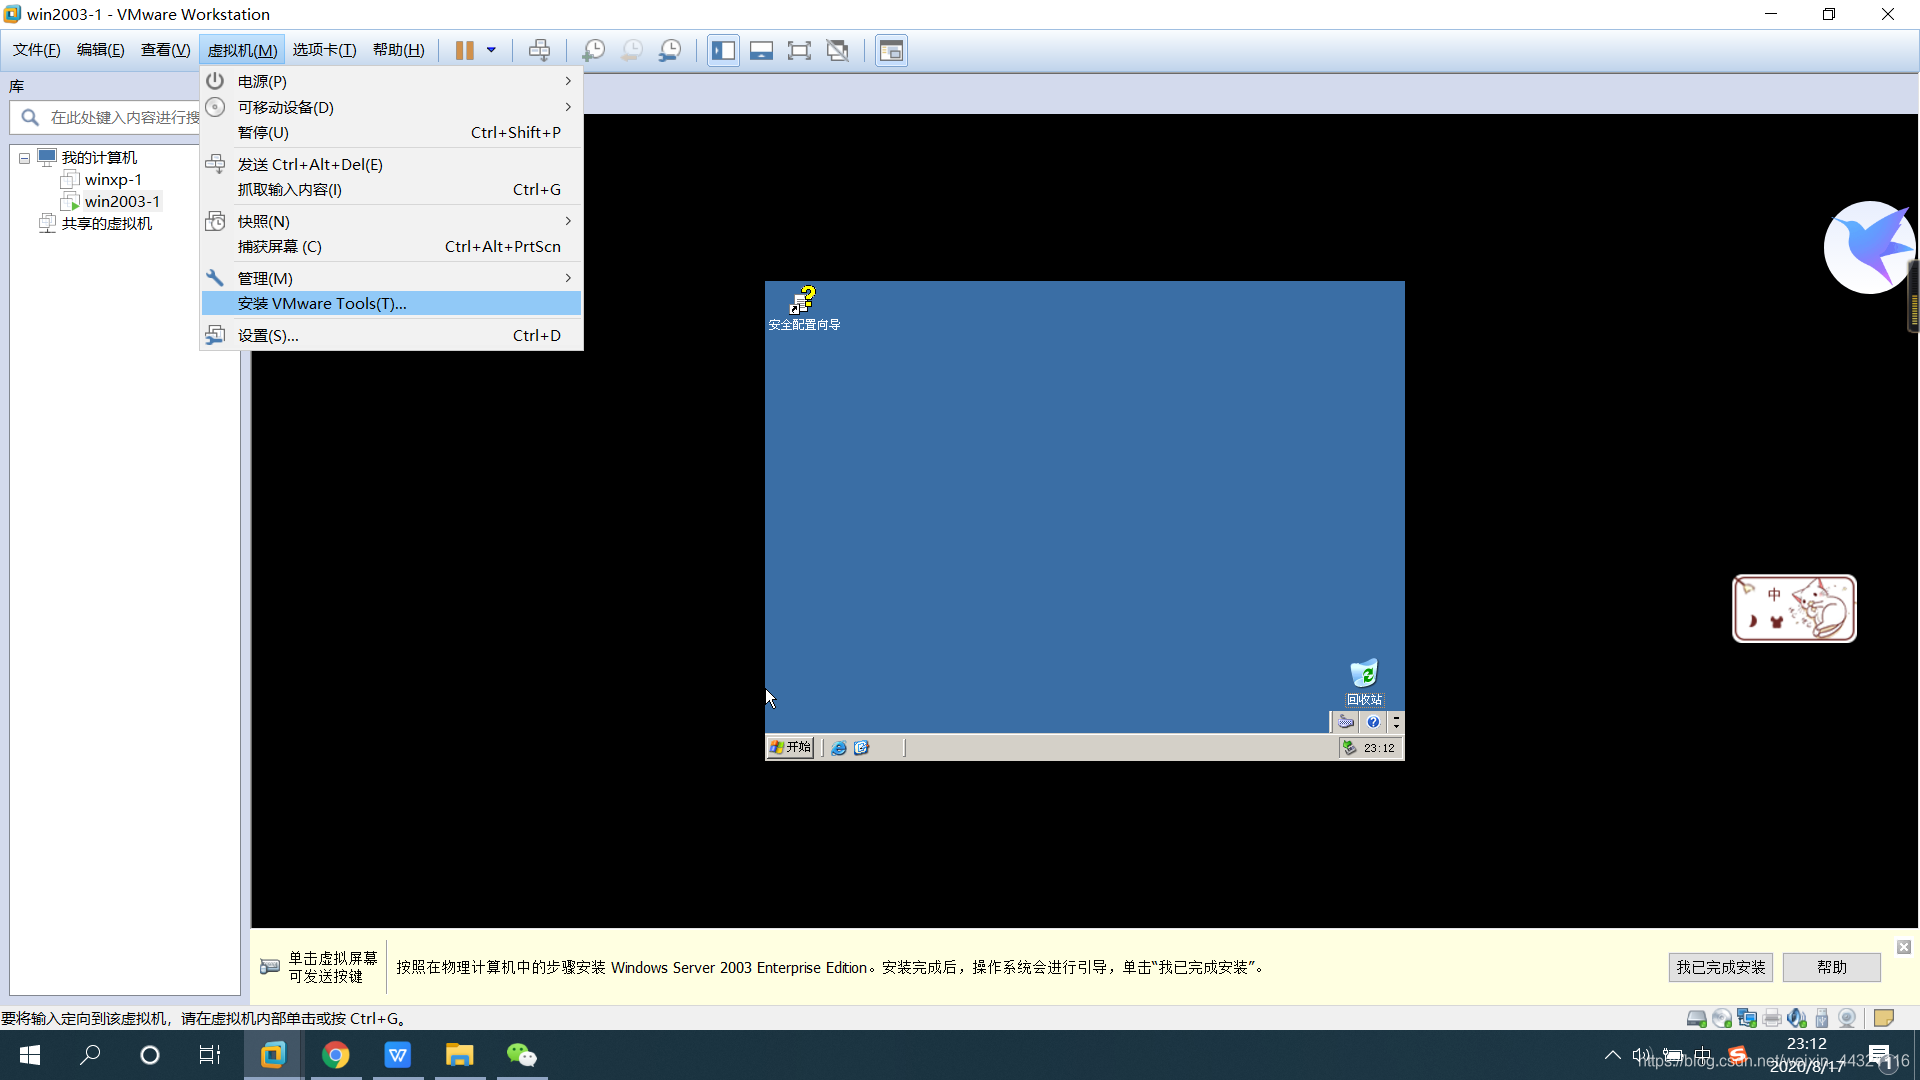The height and width of the screenshot is (1080, 1920).
Task: Click webcam device status icon
Action: coord(1847,1018)
